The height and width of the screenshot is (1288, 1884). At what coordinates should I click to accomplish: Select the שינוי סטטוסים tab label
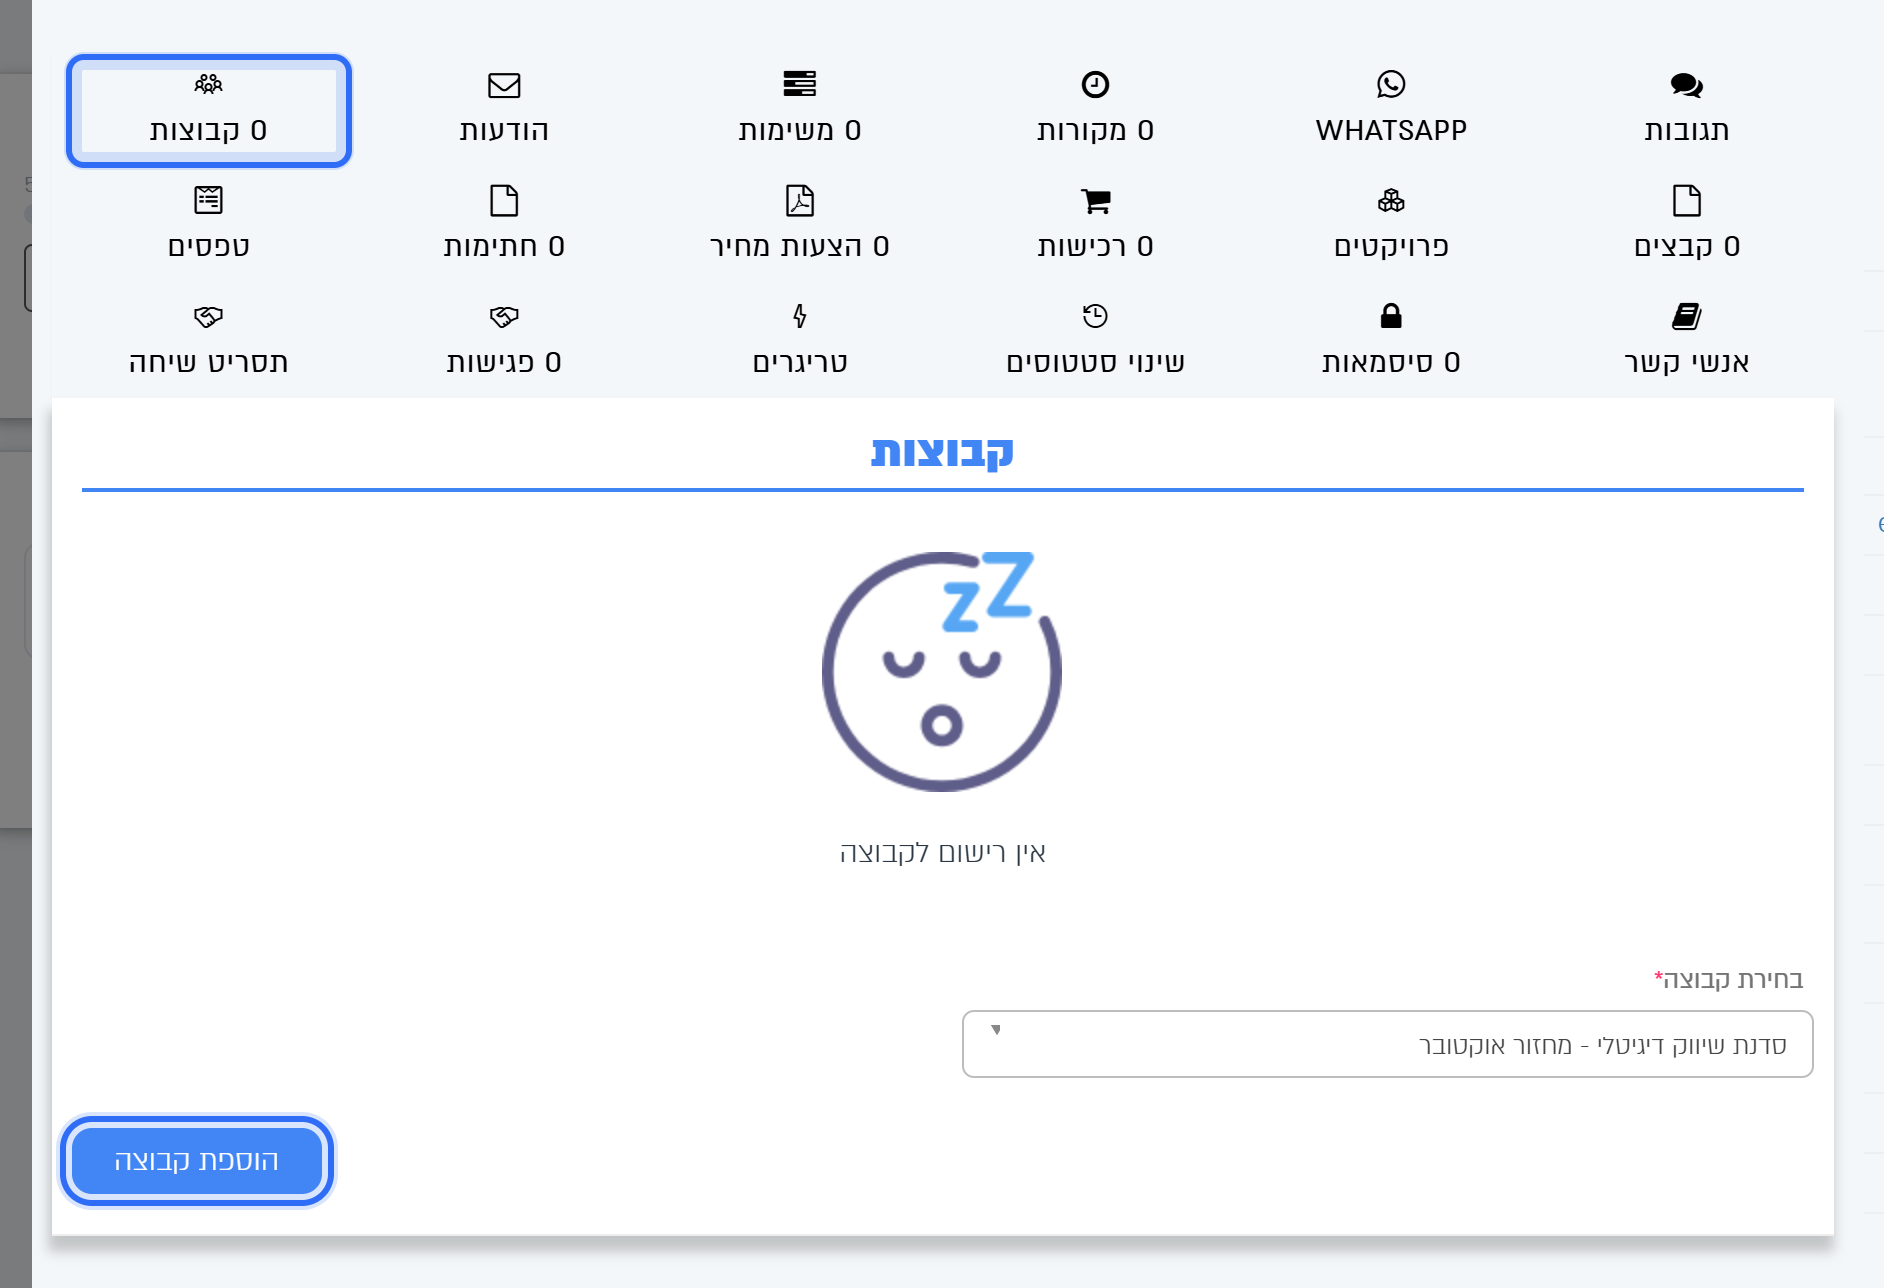pos(1095,362)
